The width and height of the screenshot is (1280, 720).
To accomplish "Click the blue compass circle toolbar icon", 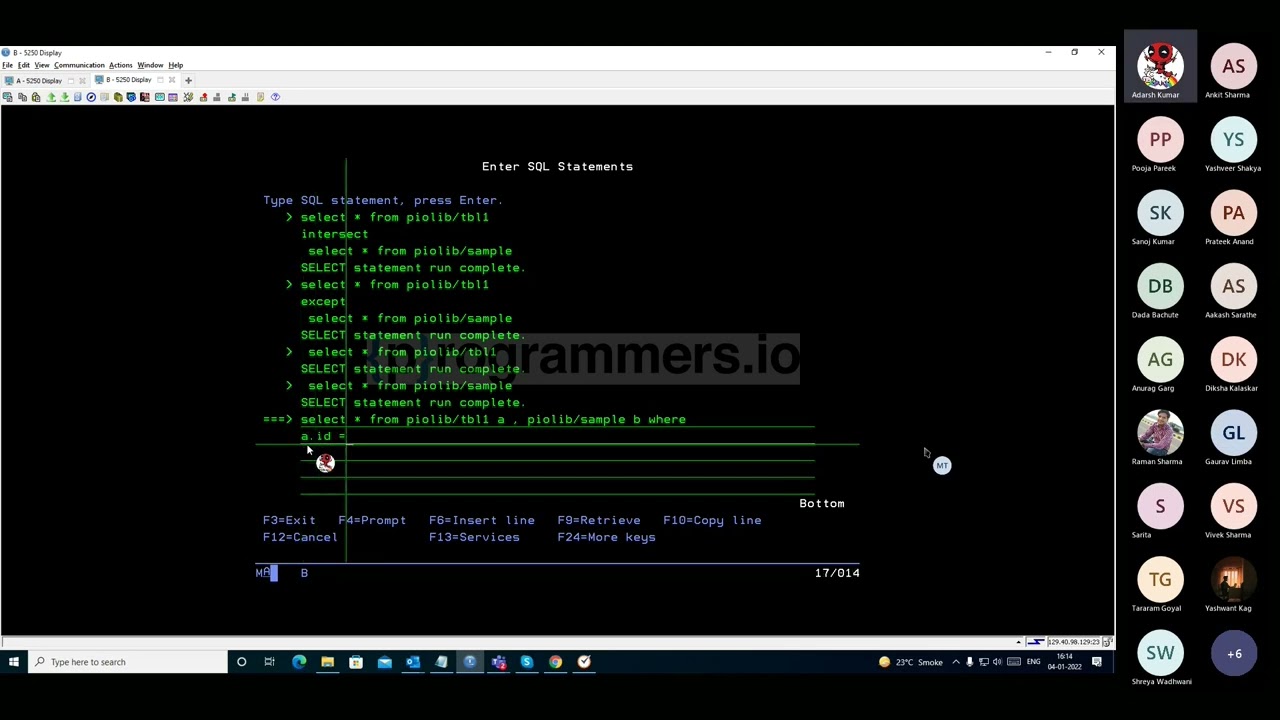I will point(91,97).
